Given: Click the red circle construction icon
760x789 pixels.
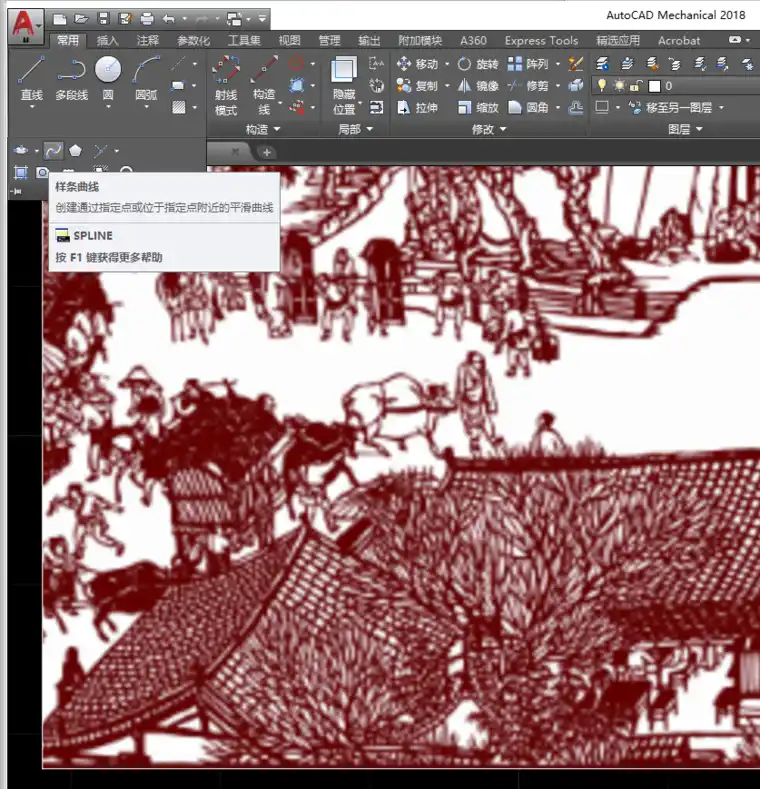Looking at the screenshot, I should [x=296, y=64].
